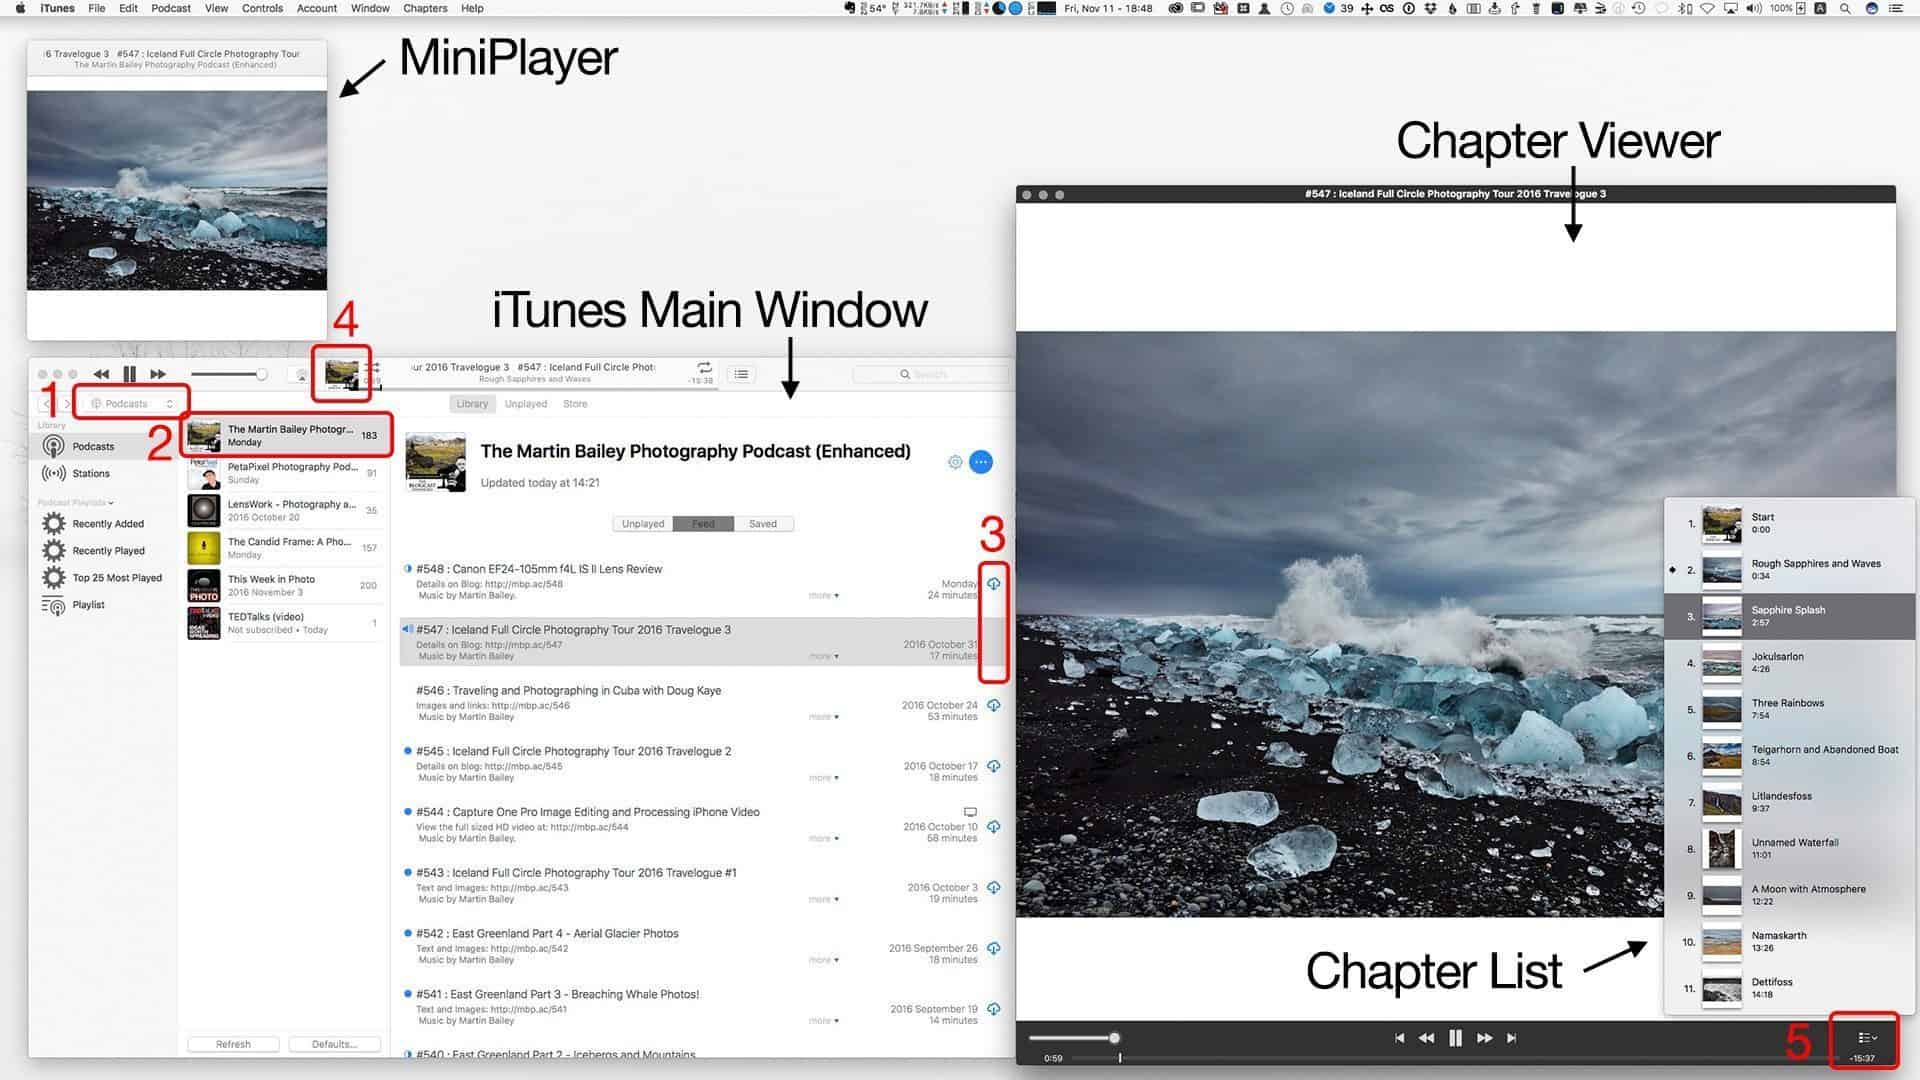
Task: Click the podcast settings gear icon
Action: [955, 460]
